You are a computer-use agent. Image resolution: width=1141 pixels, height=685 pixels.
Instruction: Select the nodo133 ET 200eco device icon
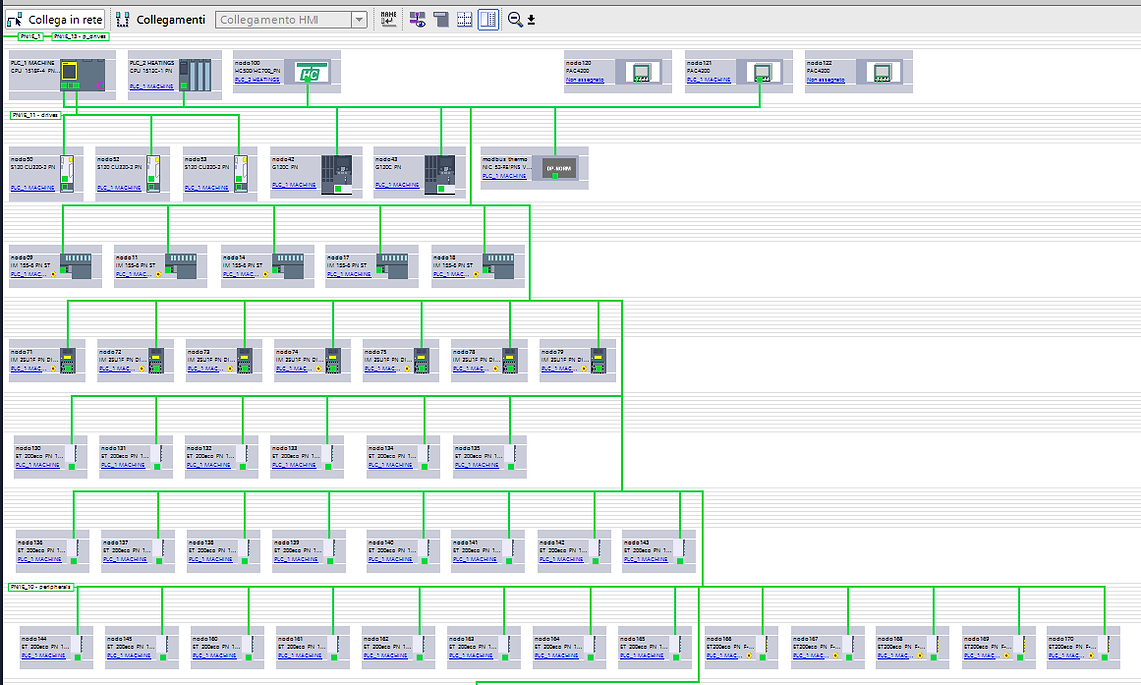click(328, 456)
